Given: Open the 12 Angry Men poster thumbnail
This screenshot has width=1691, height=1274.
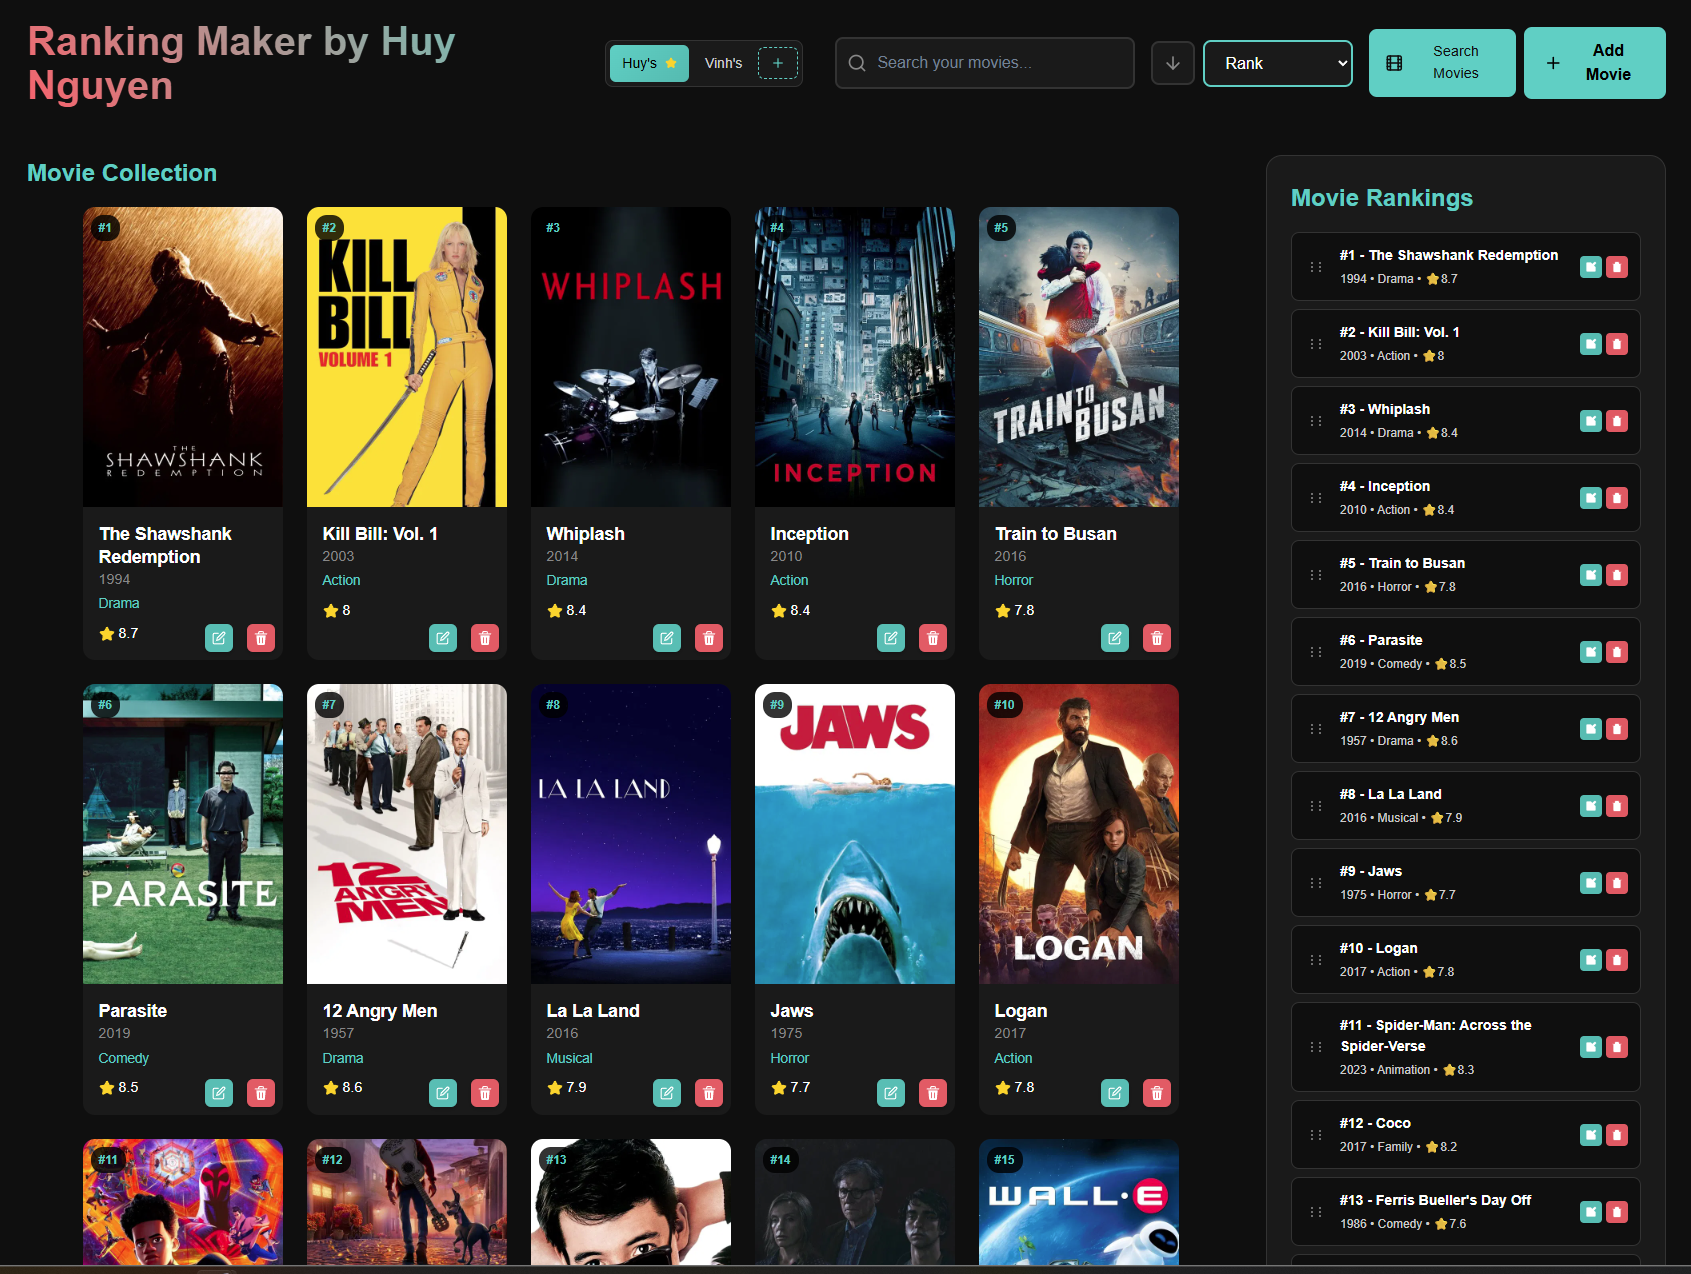Looking at the screenshot, I should (406, 834).
